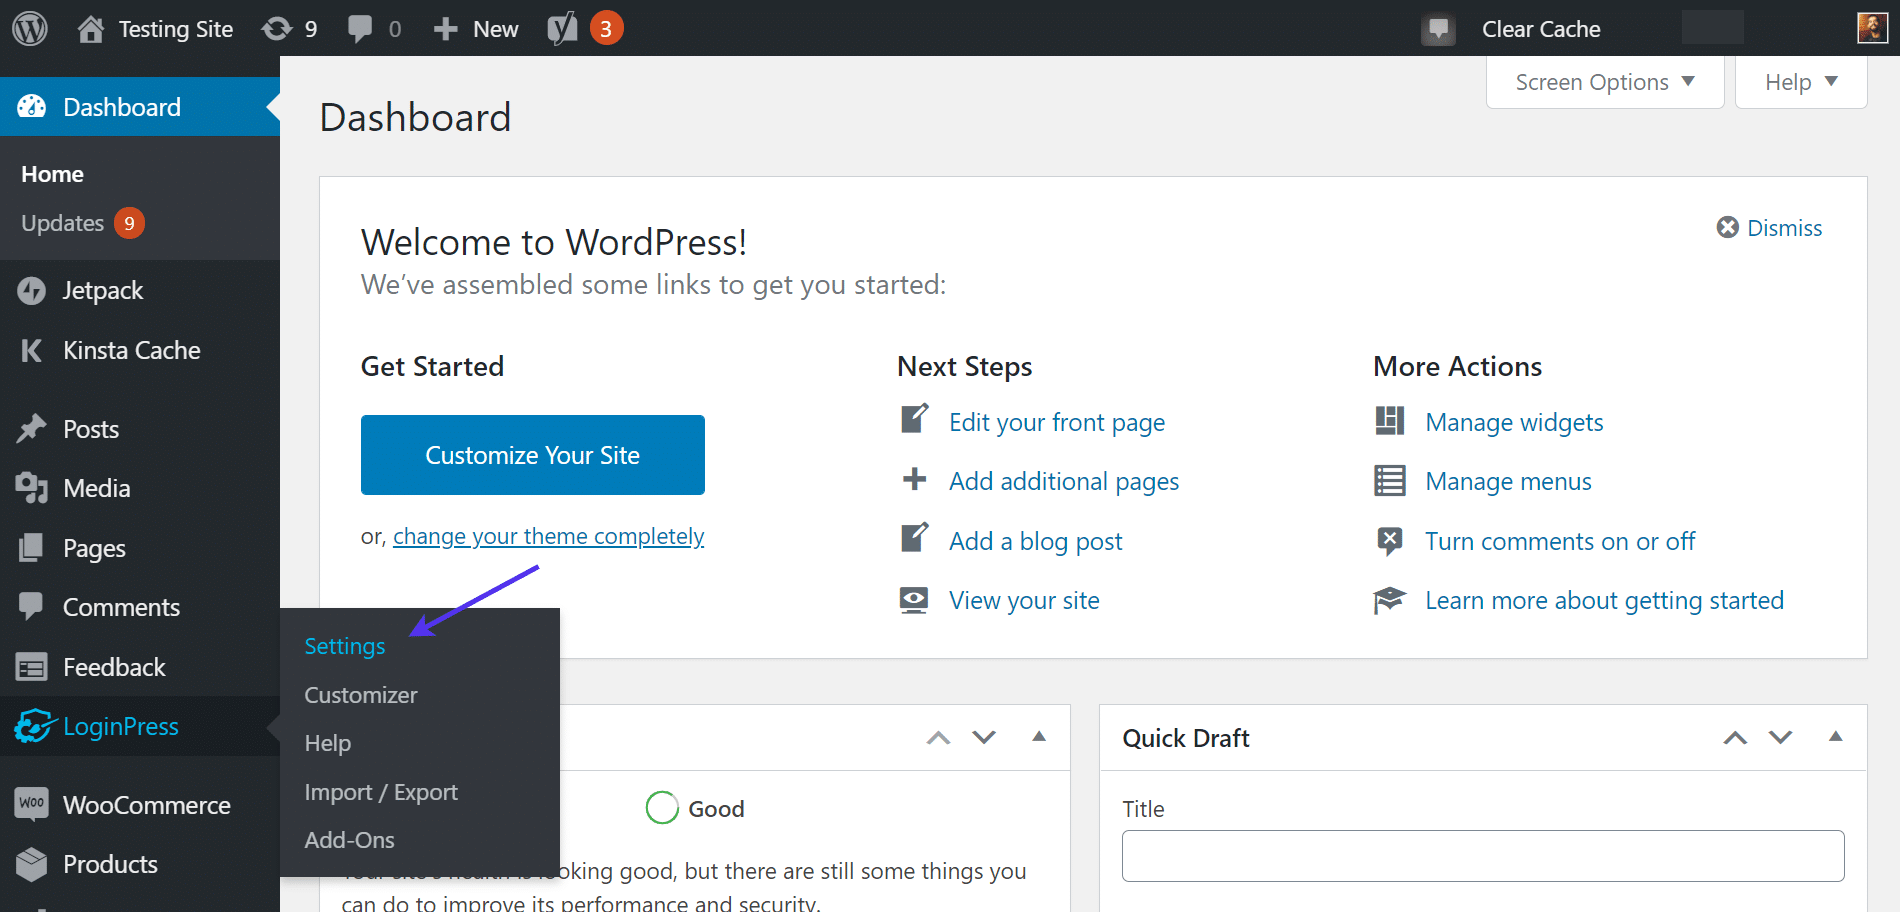Open the New menu in admin bar
The image size is (1900, 912).
pyautogui.click(x=475, y=27)
